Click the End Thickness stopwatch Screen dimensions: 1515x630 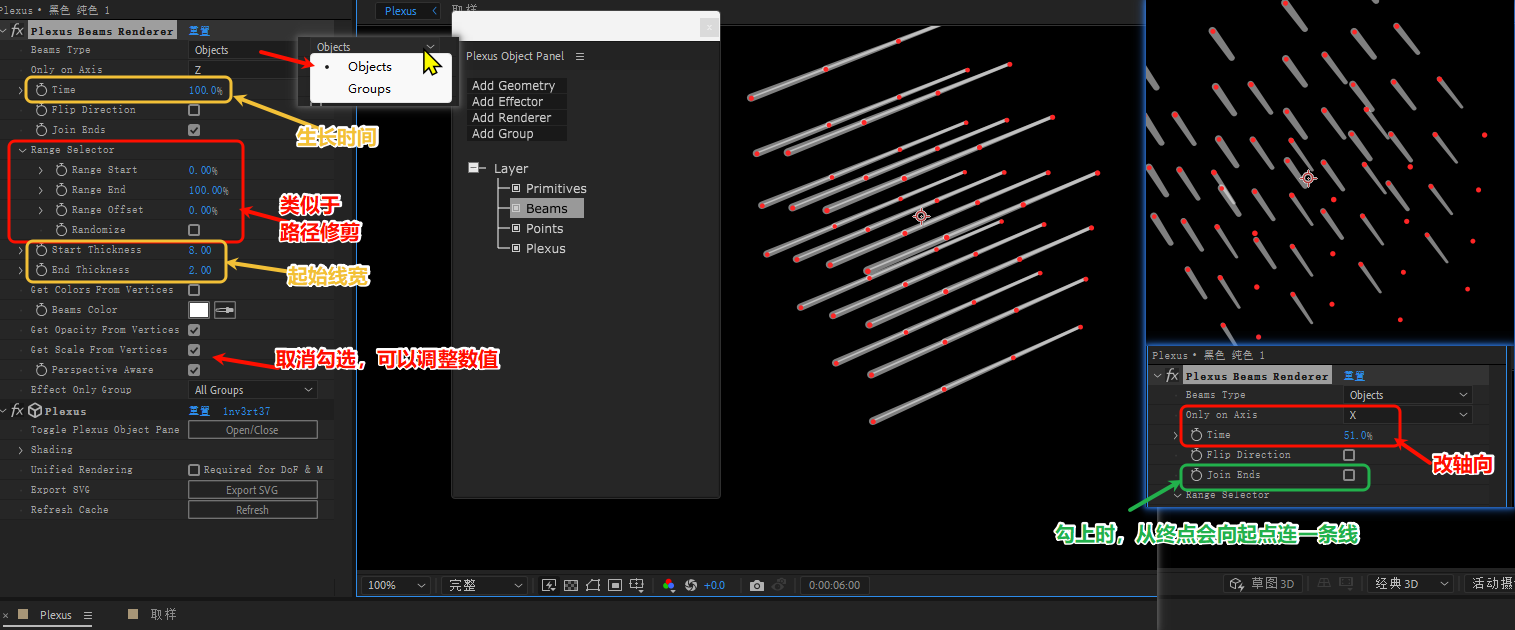tap(41, 270)
